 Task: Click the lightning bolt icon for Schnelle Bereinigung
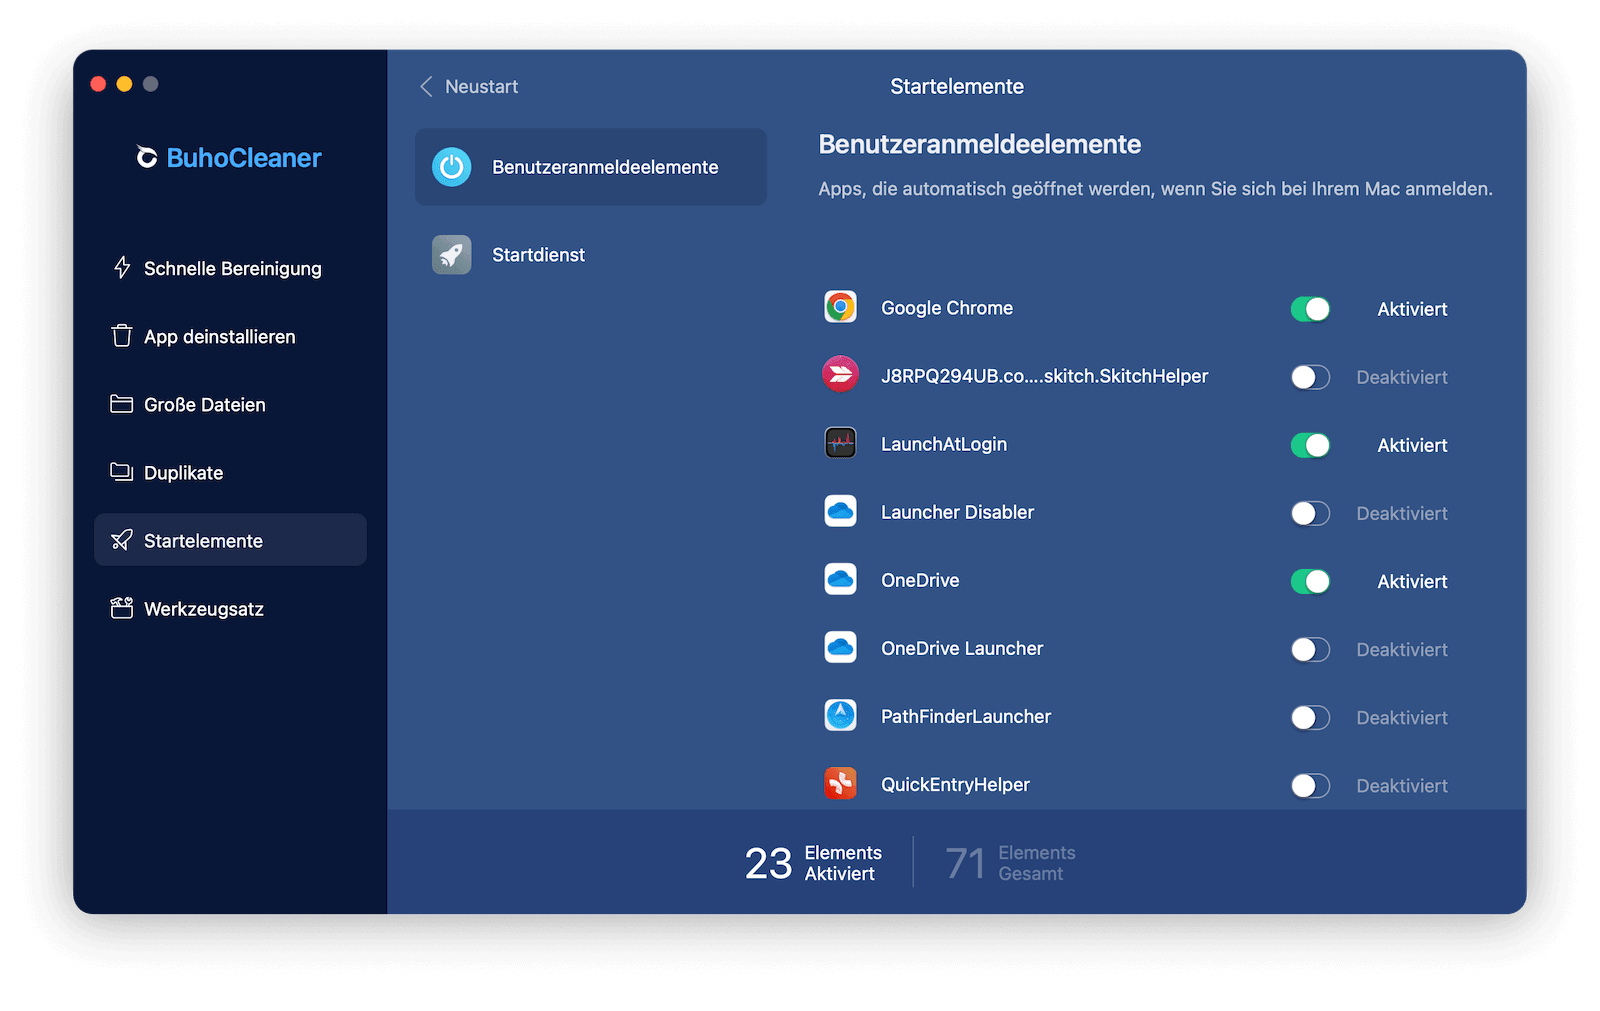click(122, 267)
